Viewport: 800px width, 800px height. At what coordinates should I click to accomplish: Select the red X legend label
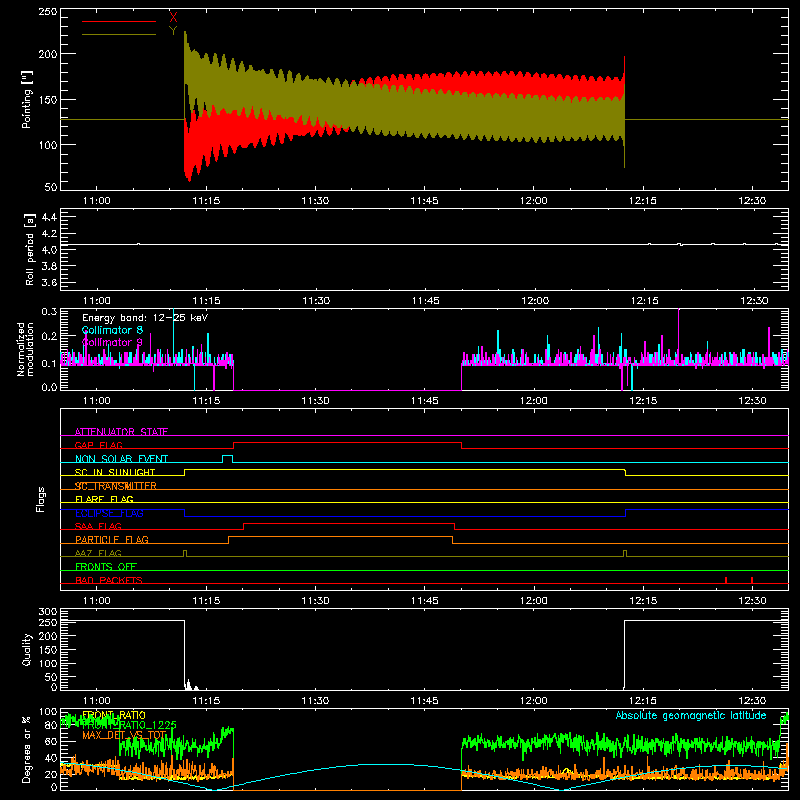click(173, 17)
